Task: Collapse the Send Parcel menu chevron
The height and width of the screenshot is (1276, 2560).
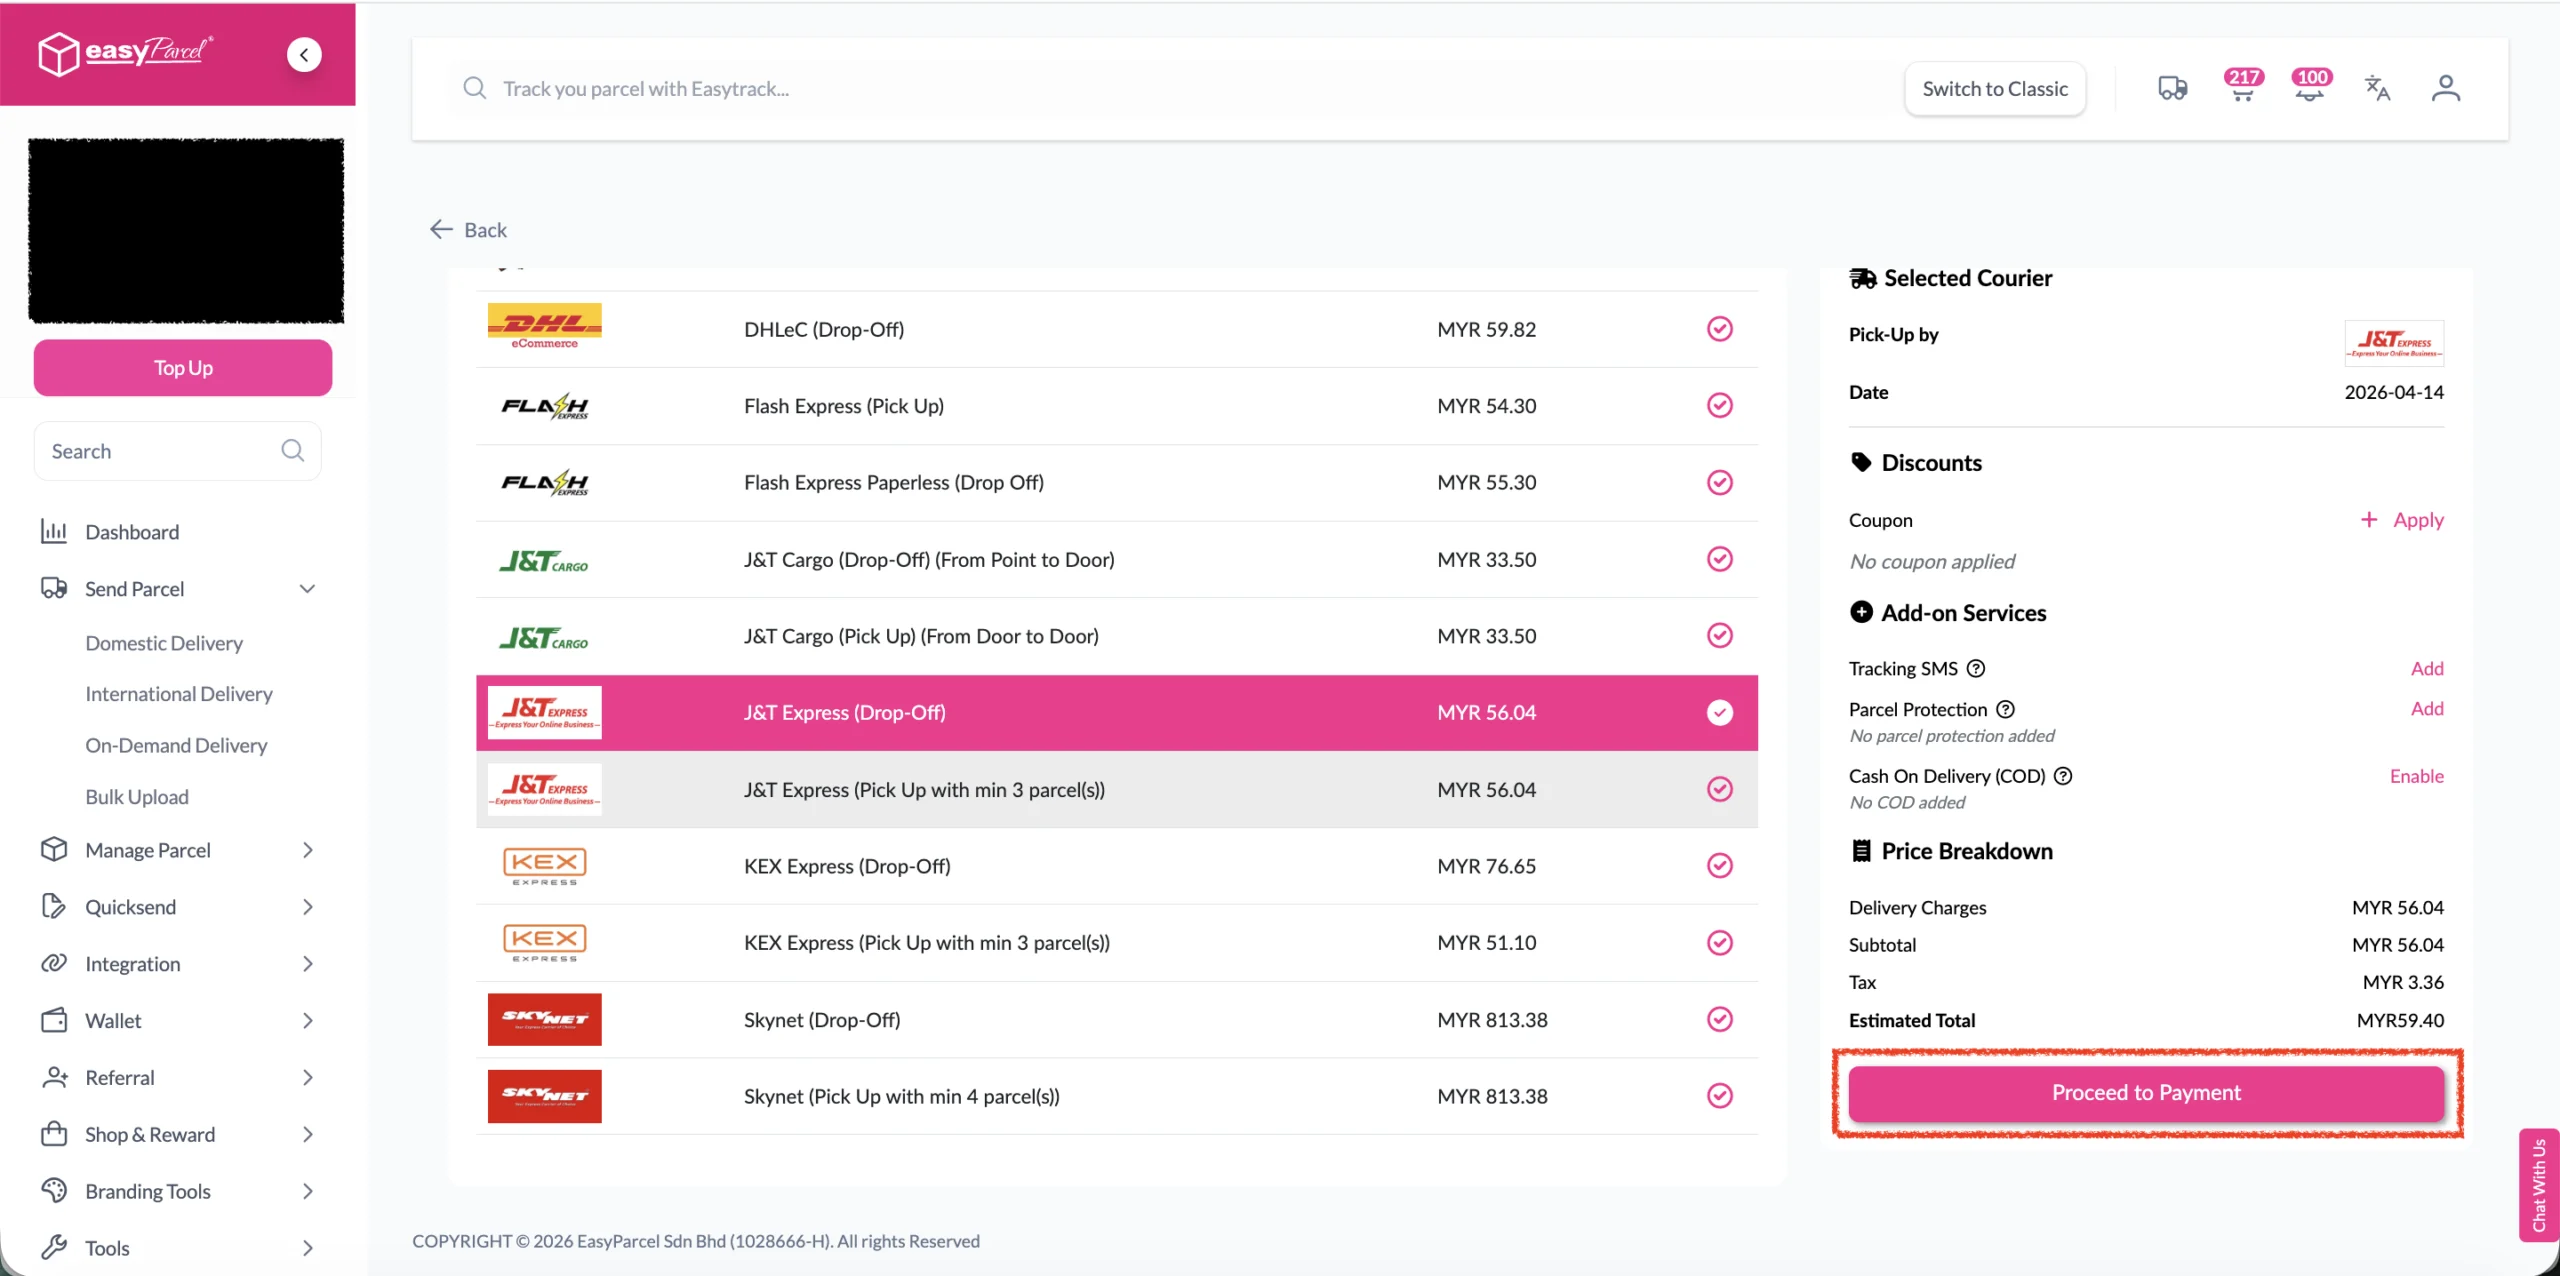Action: point(307,589)
